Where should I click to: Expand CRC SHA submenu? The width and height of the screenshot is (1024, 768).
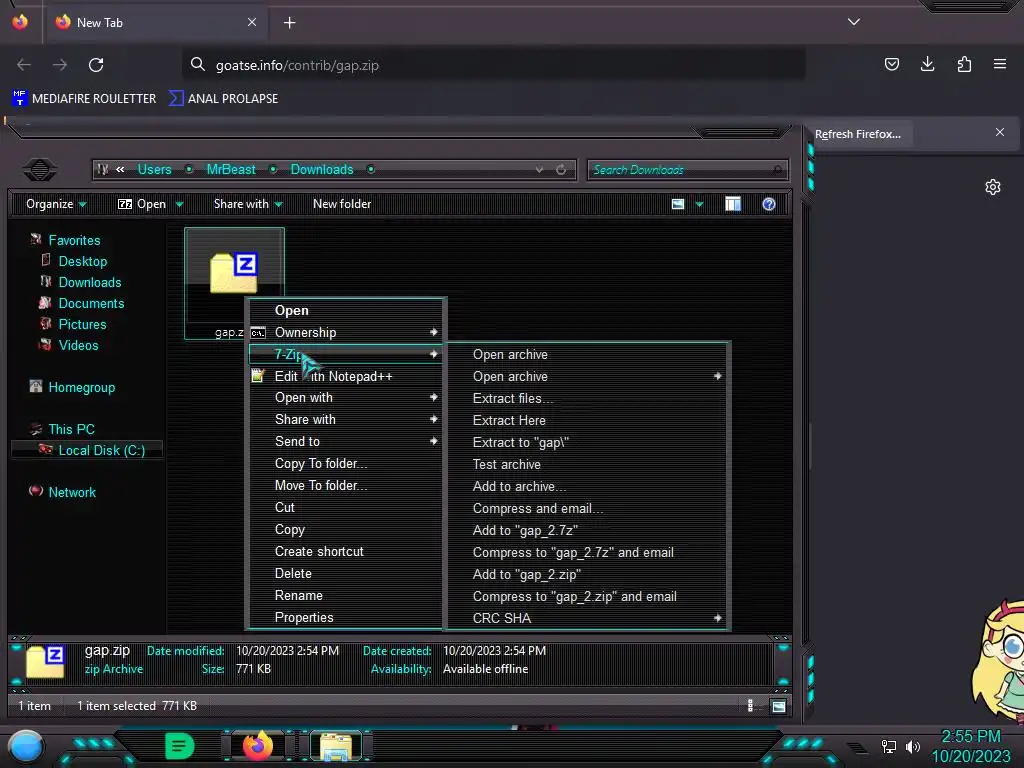(588, 618)
